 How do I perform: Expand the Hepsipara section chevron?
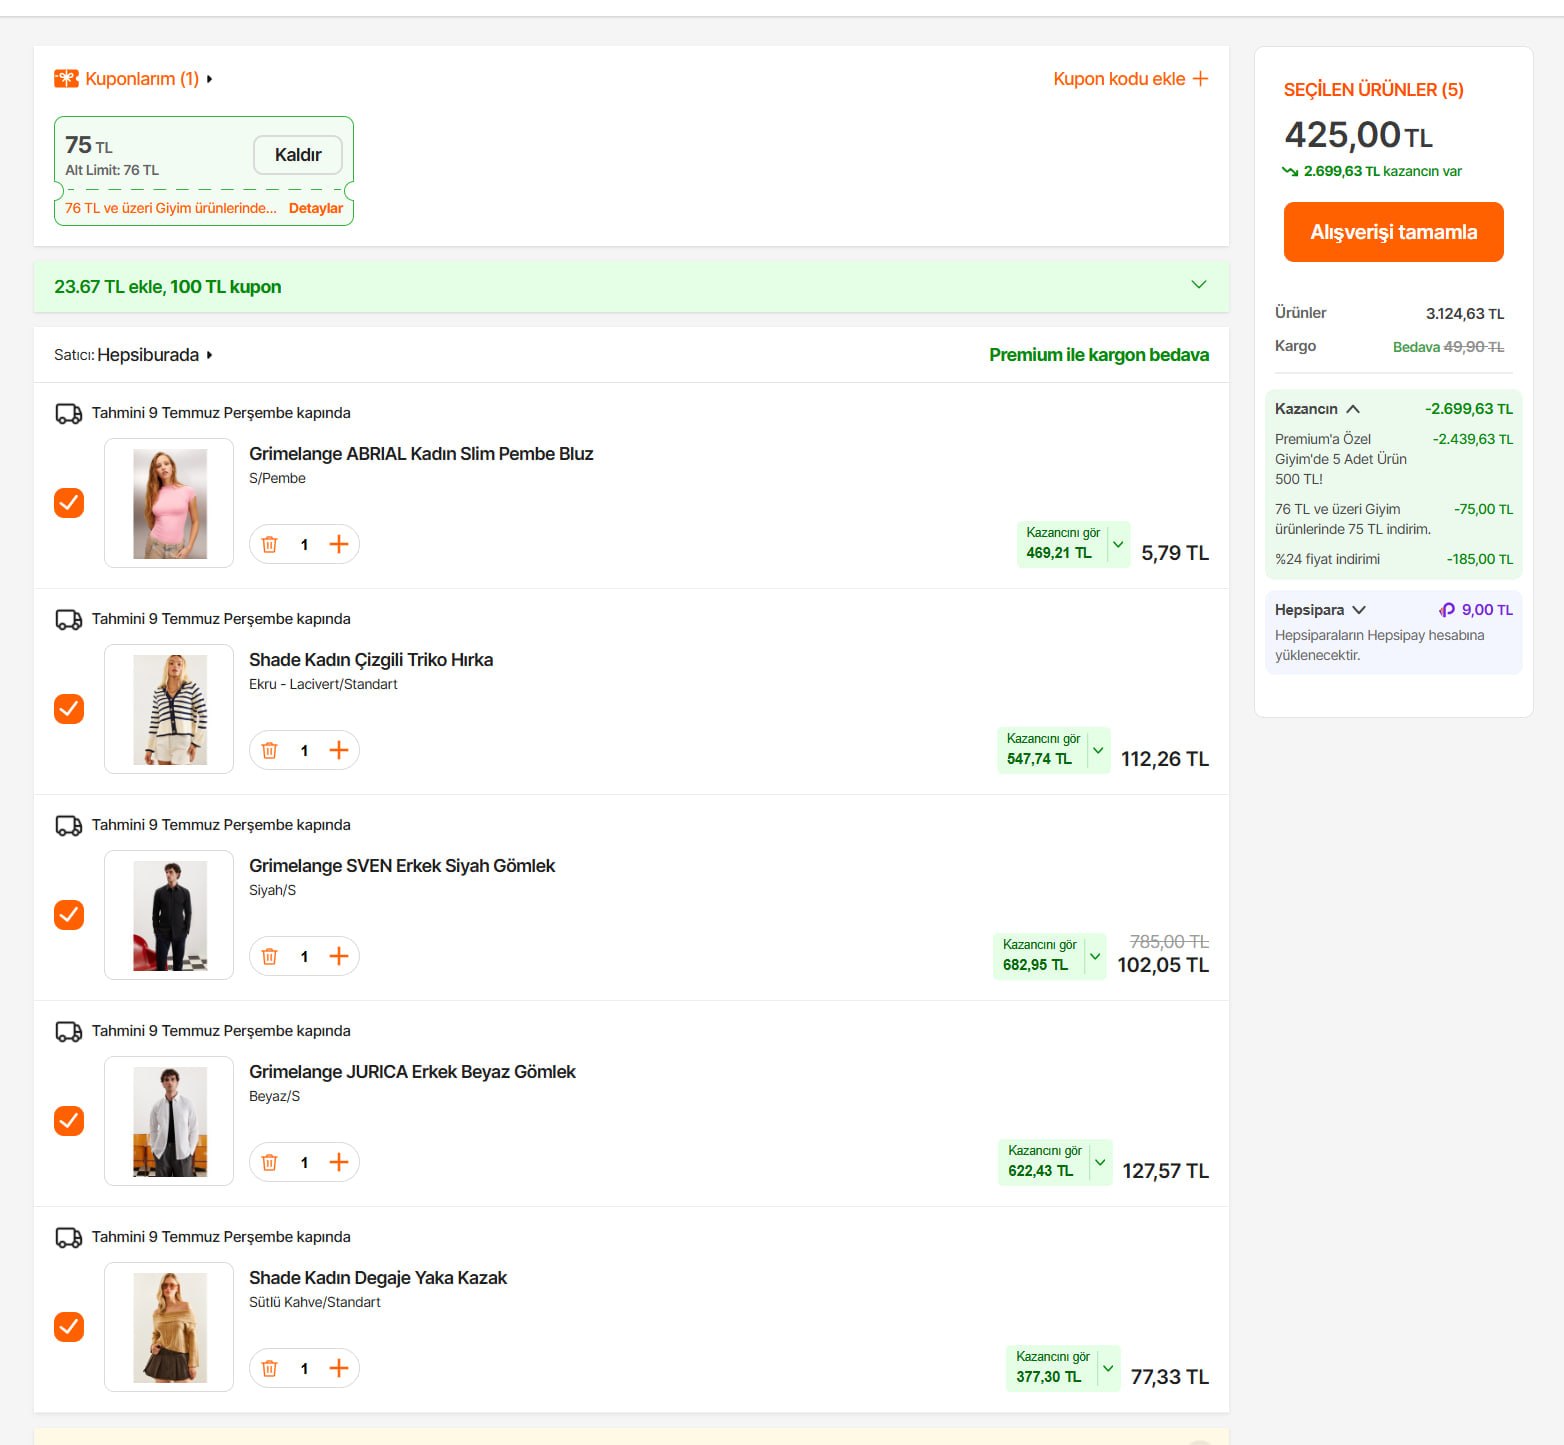pos(1359,610)
